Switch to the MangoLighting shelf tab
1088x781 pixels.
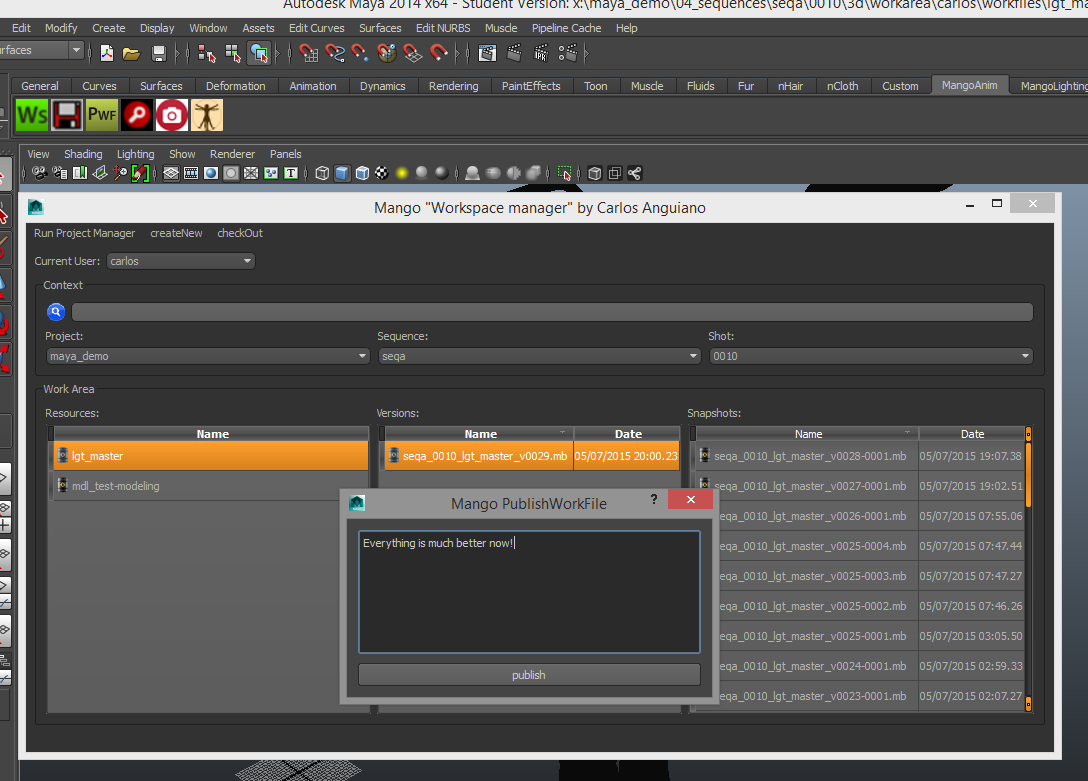[1053, 86]
